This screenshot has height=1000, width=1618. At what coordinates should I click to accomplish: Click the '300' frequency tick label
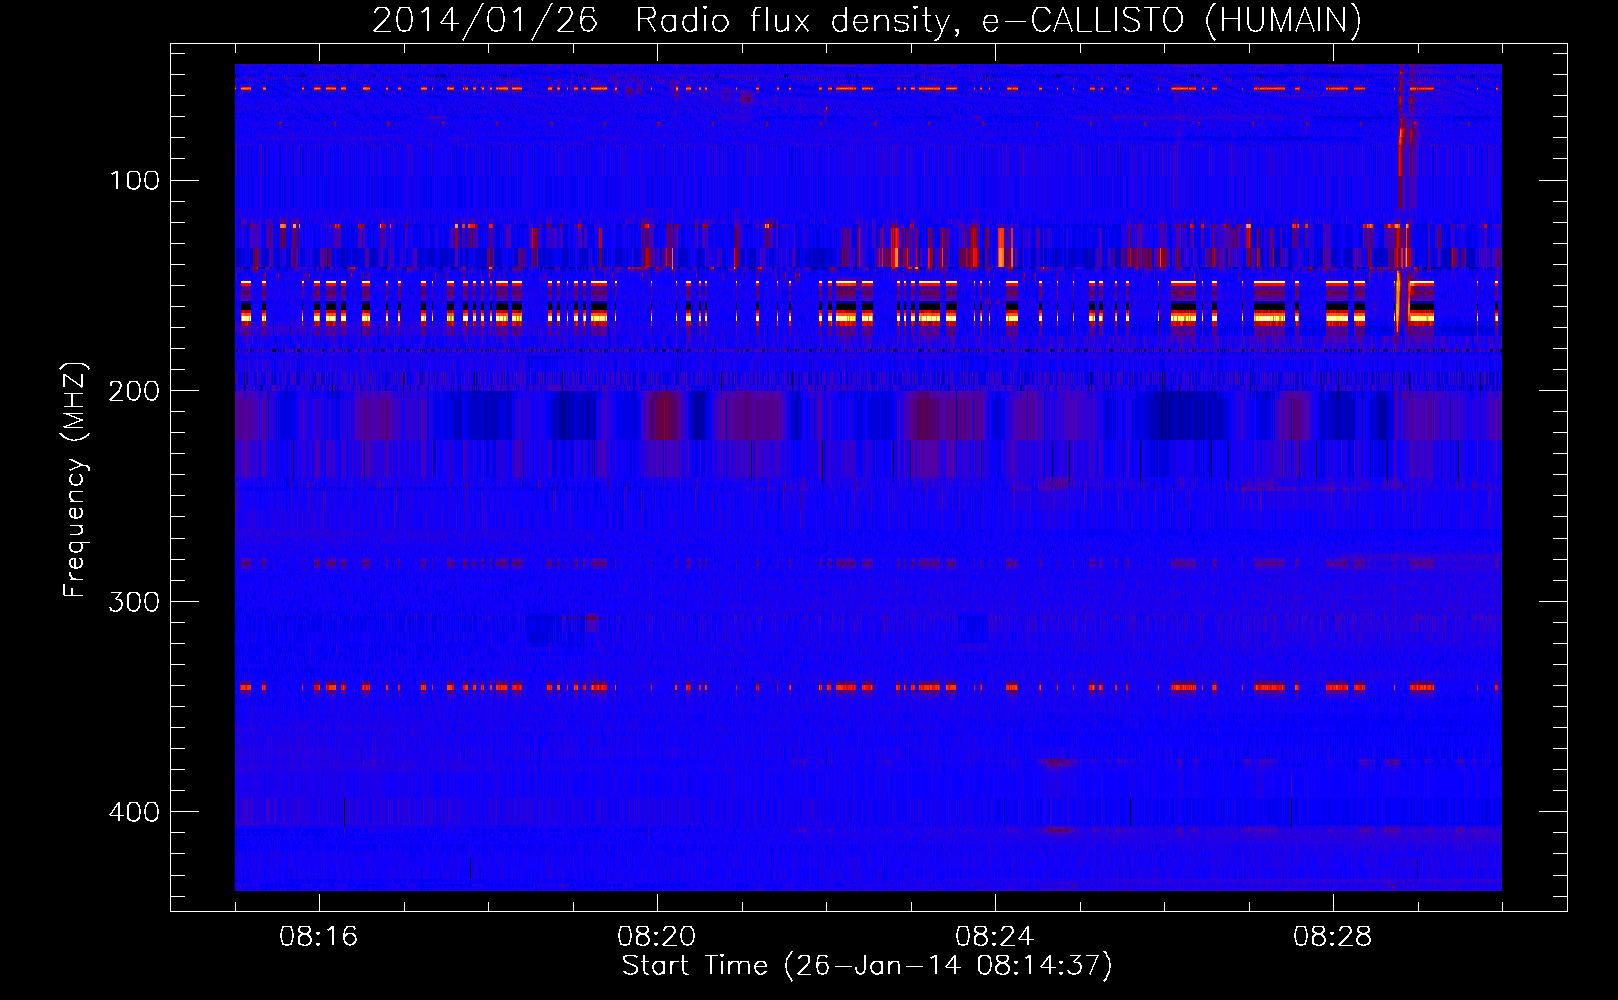pos(135,601)
